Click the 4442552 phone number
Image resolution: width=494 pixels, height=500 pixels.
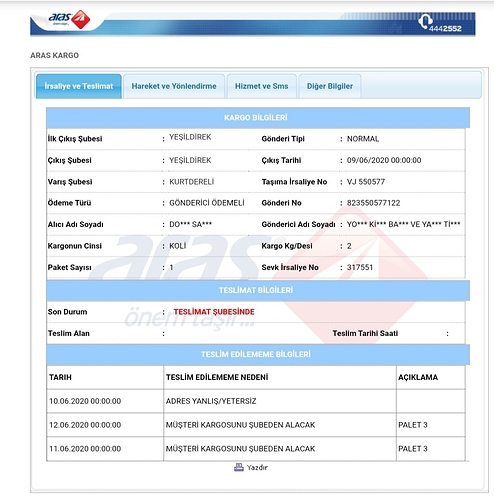click(x=445, y=28)
